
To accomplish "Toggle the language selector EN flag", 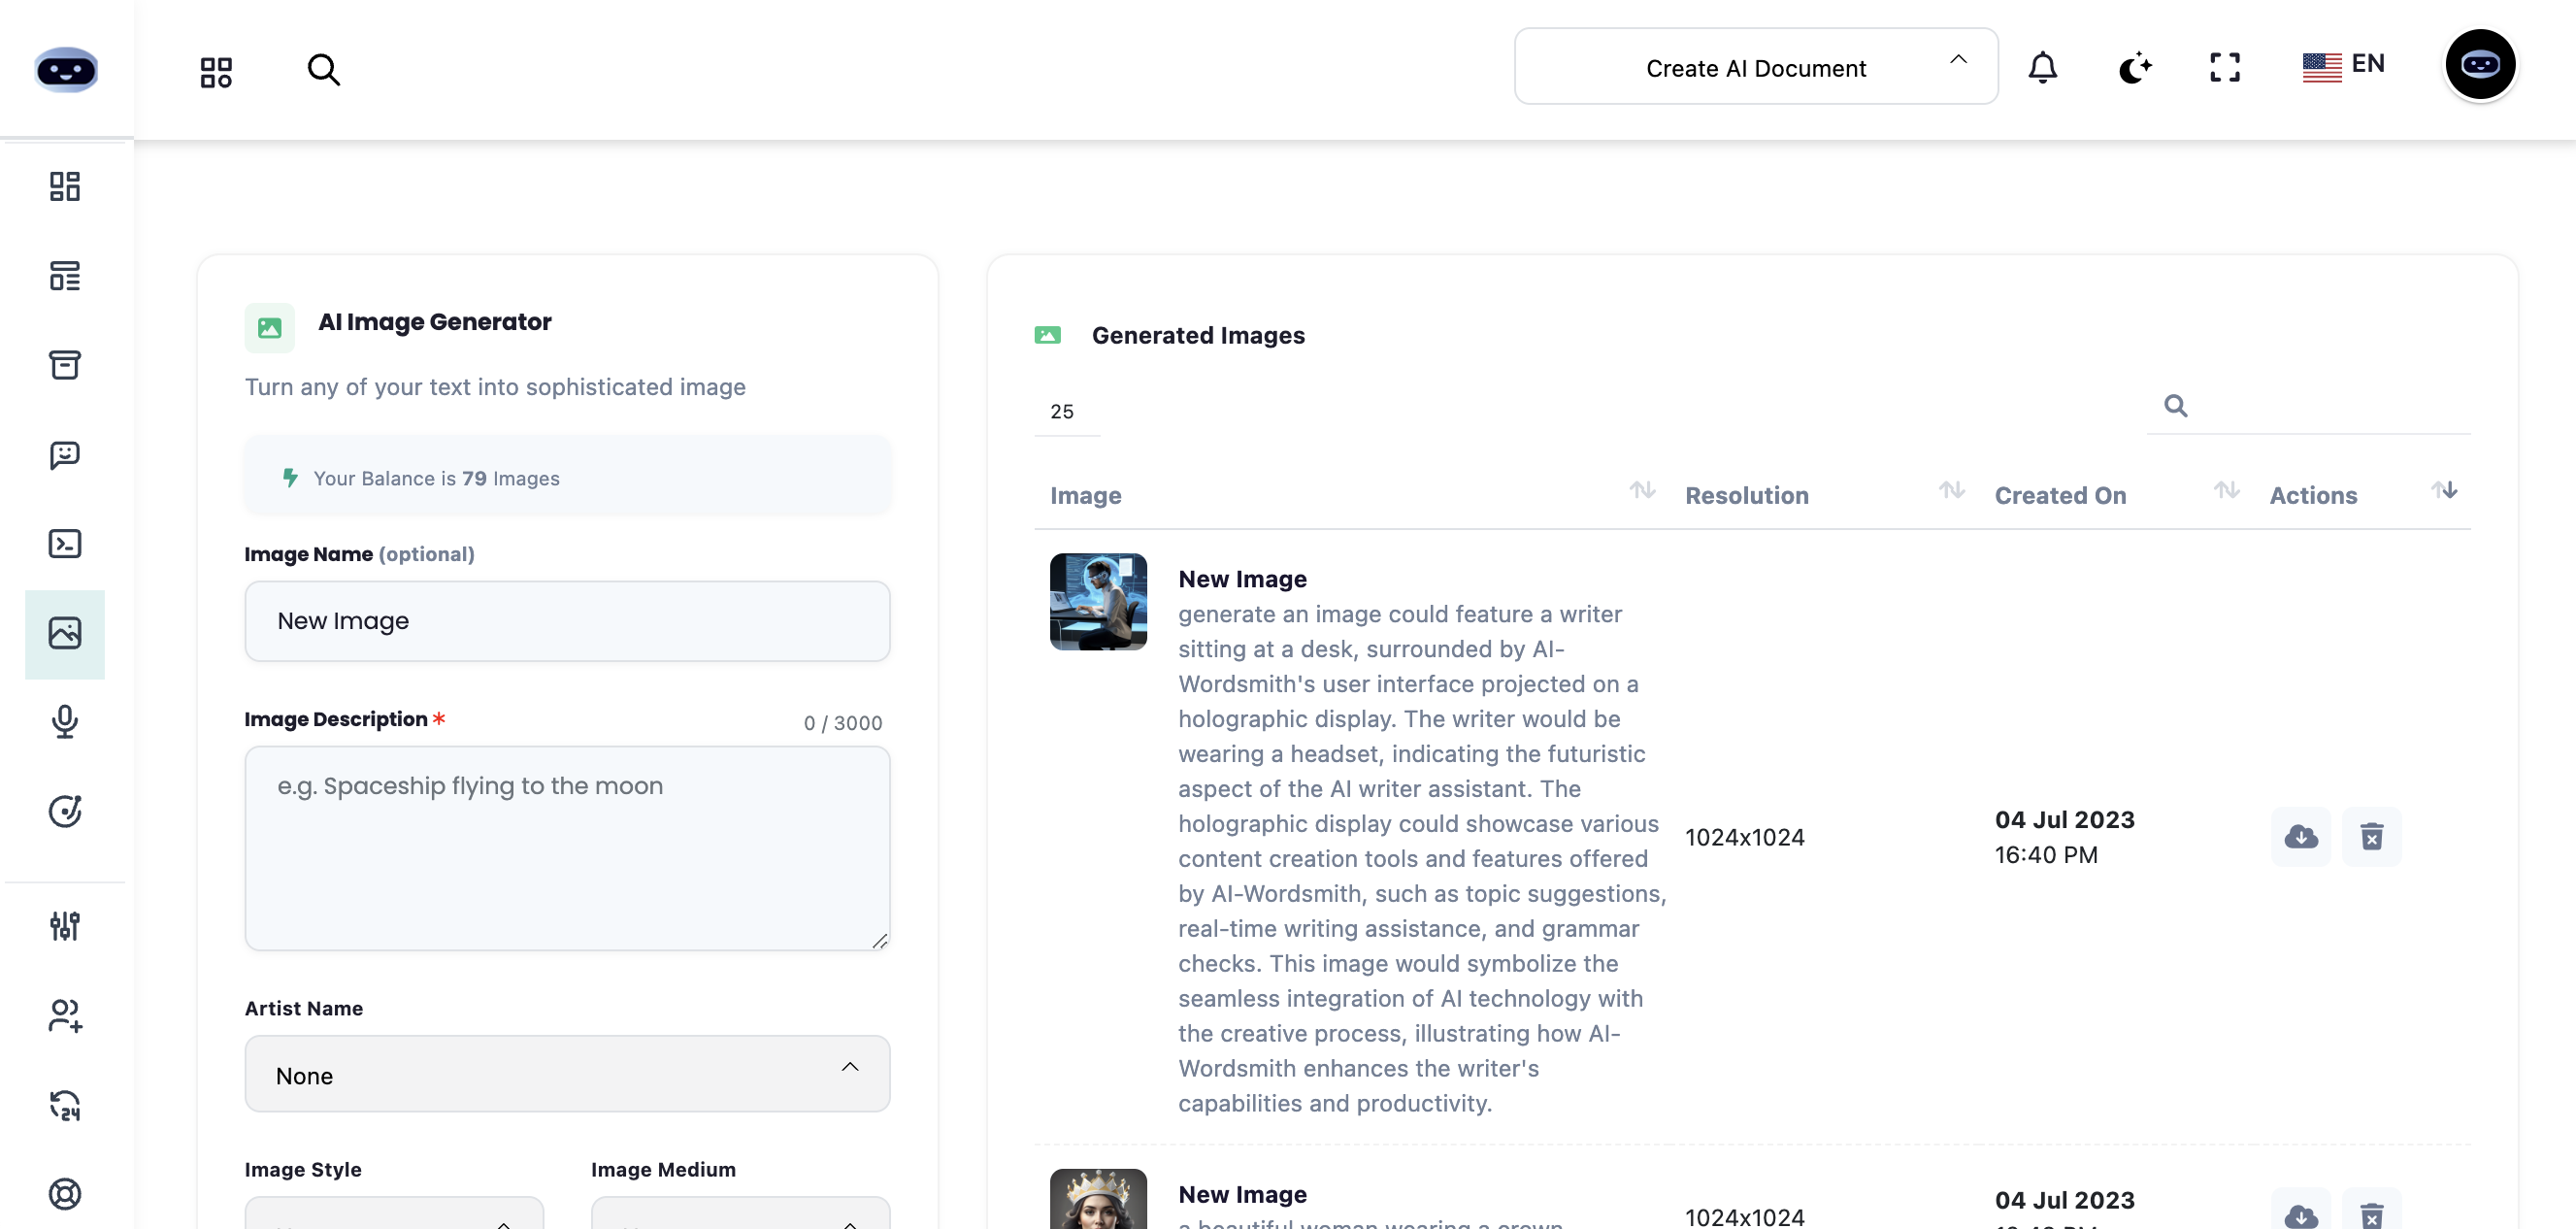I will click(2341, 66).
